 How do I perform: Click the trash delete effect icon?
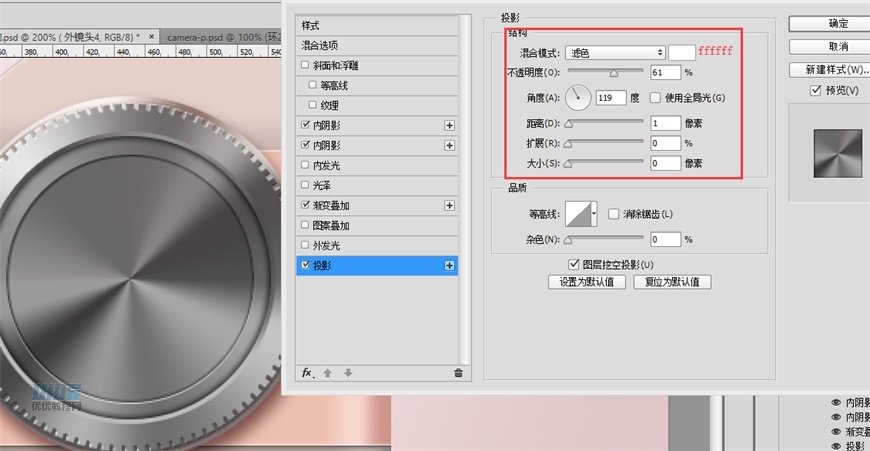coord(458,373)
